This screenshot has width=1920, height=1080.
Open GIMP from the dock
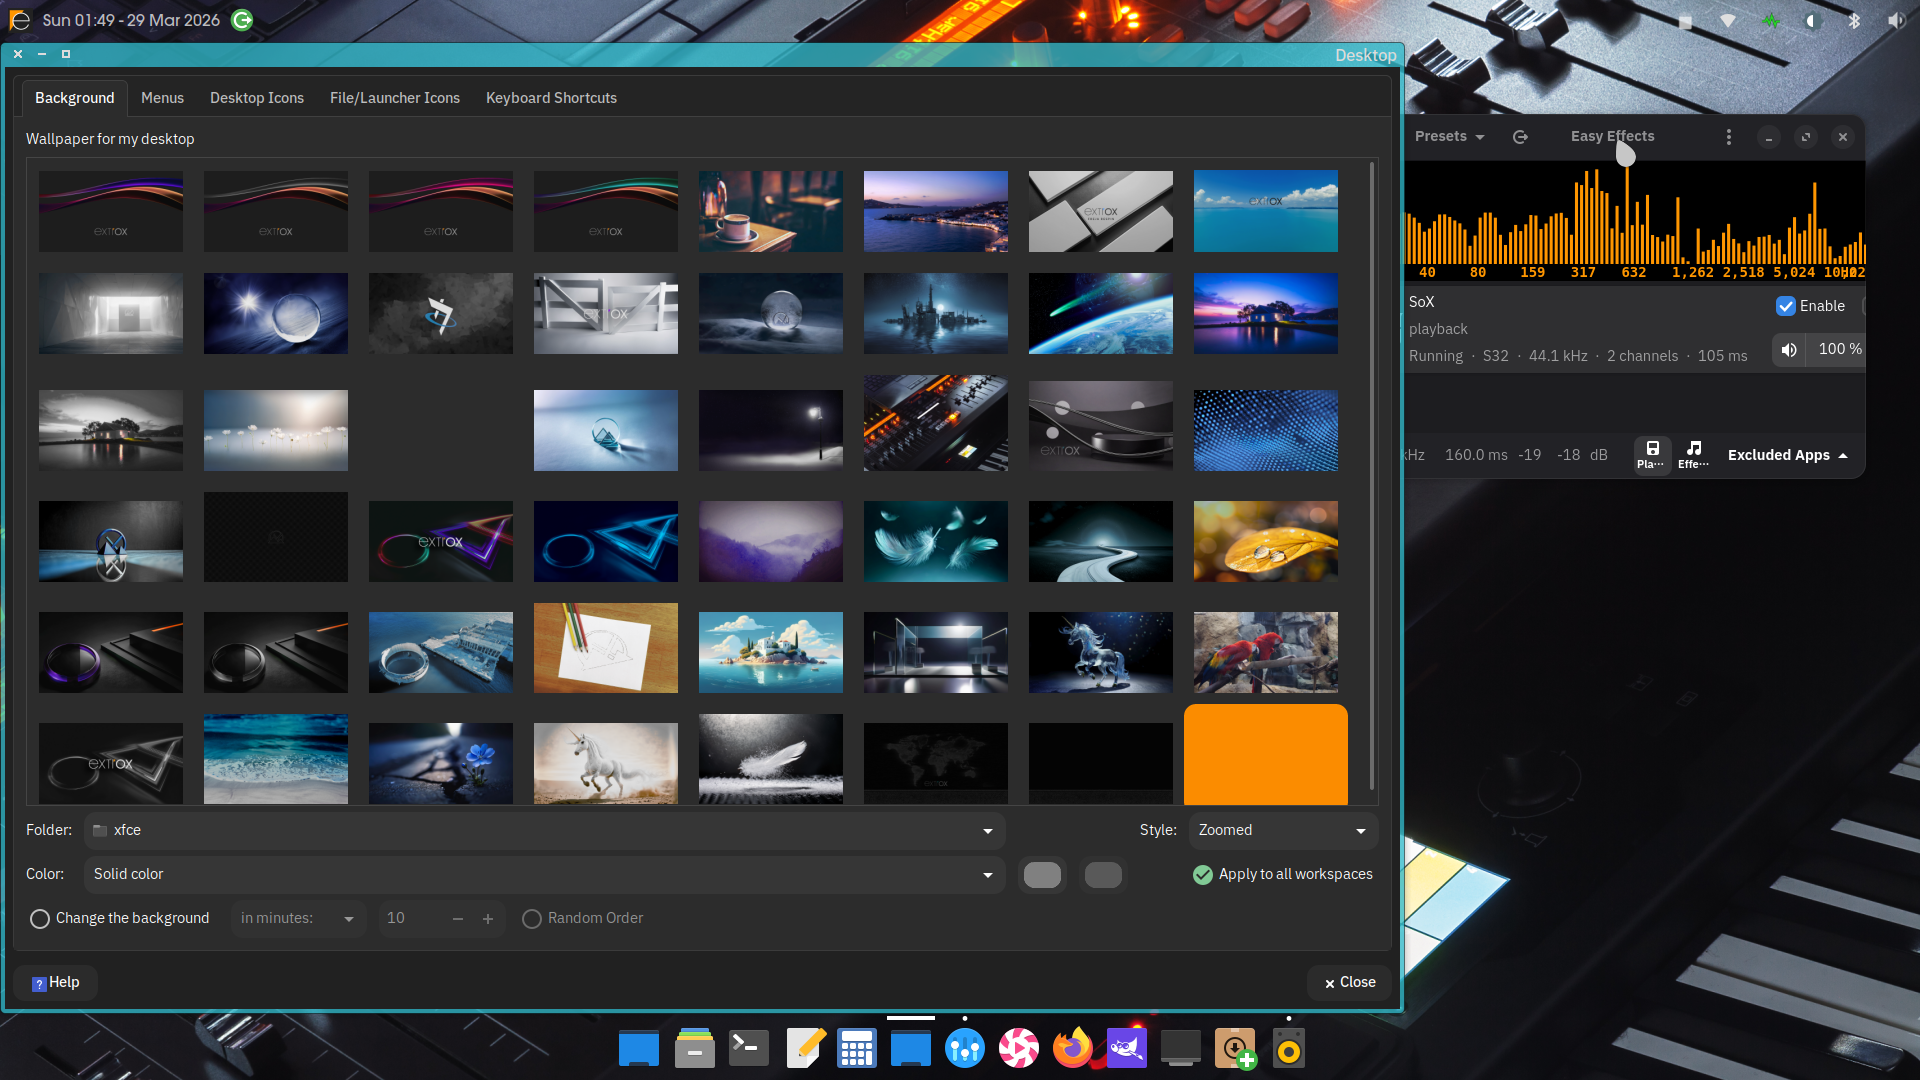click(x=1127, y=1048)
